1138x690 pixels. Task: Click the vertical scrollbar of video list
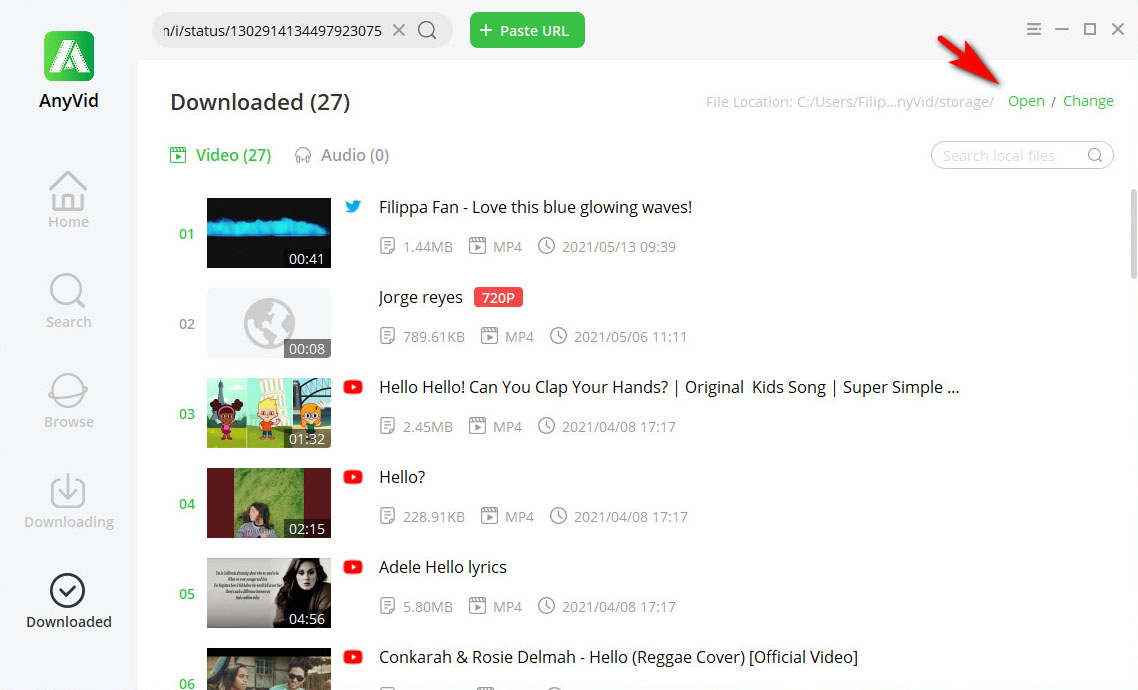(x=1133, y=234)
